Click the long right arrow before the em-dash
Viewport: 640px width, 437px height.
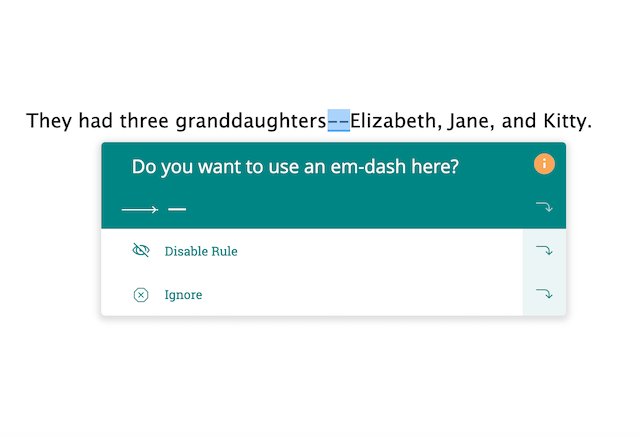pyautogui.click(x=140, y=210)
